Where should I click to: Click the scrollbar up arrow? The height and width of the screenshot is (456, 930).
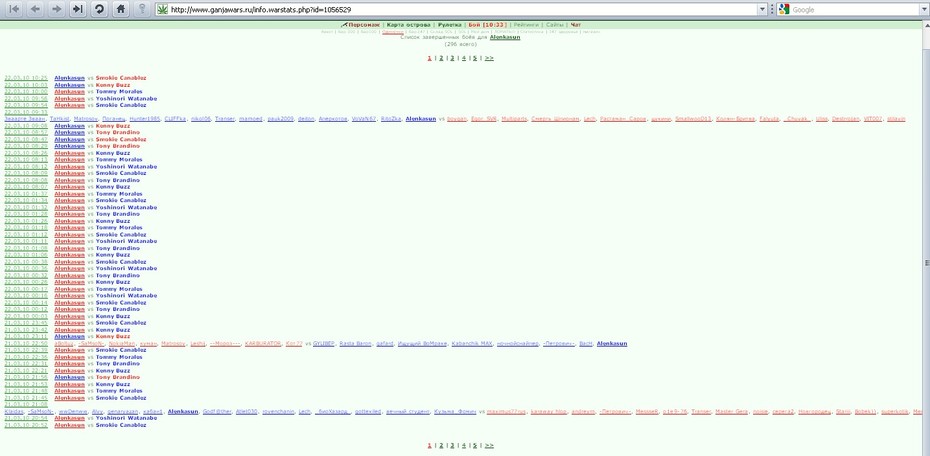tap(926, 24)
